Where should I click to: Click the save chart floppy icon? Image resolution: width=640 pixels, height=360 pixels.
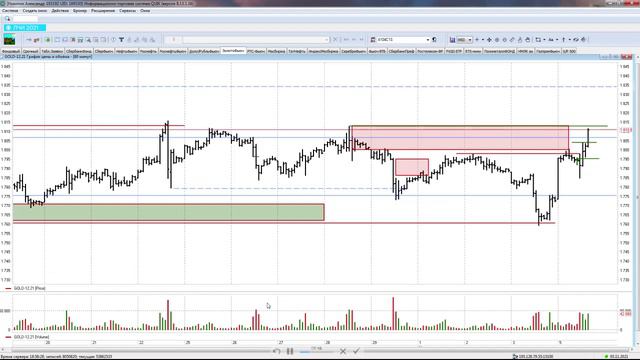tap(452, 40)
